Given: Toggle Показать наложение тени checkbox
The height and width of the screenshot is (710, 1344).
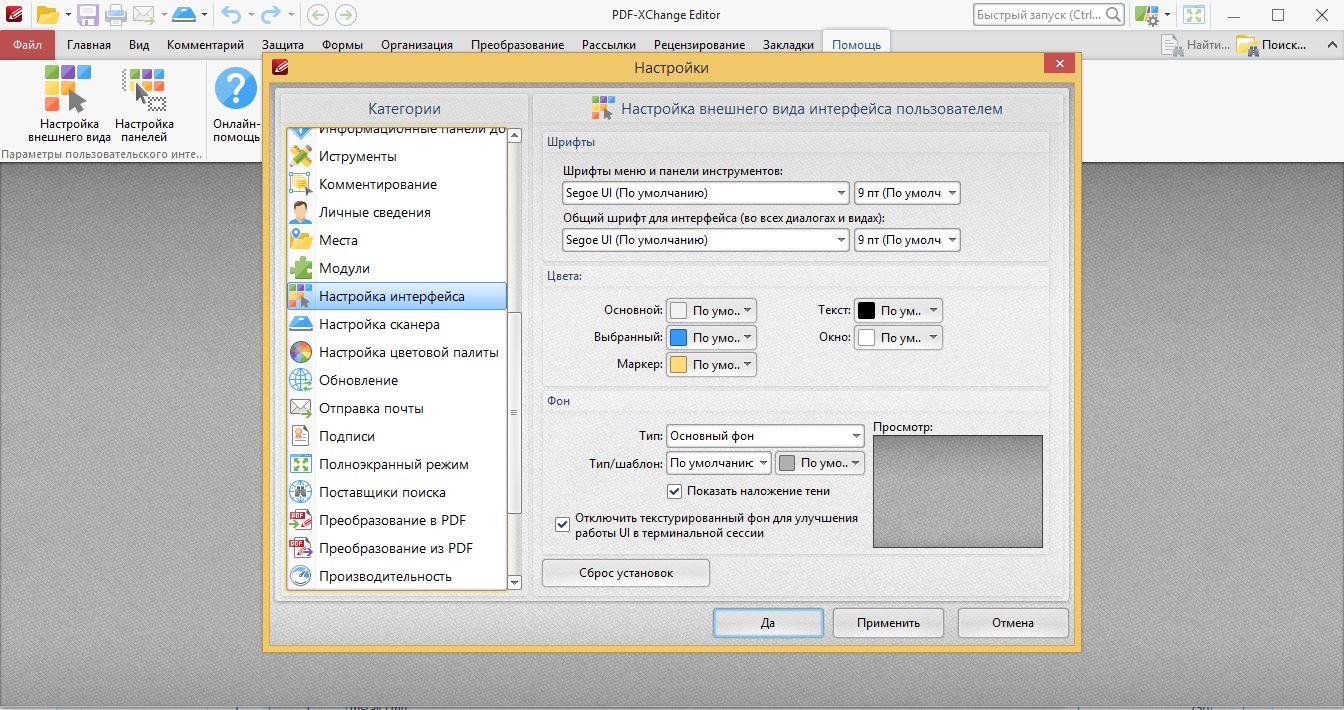Looking at the screenshot, I should point(675,491).
